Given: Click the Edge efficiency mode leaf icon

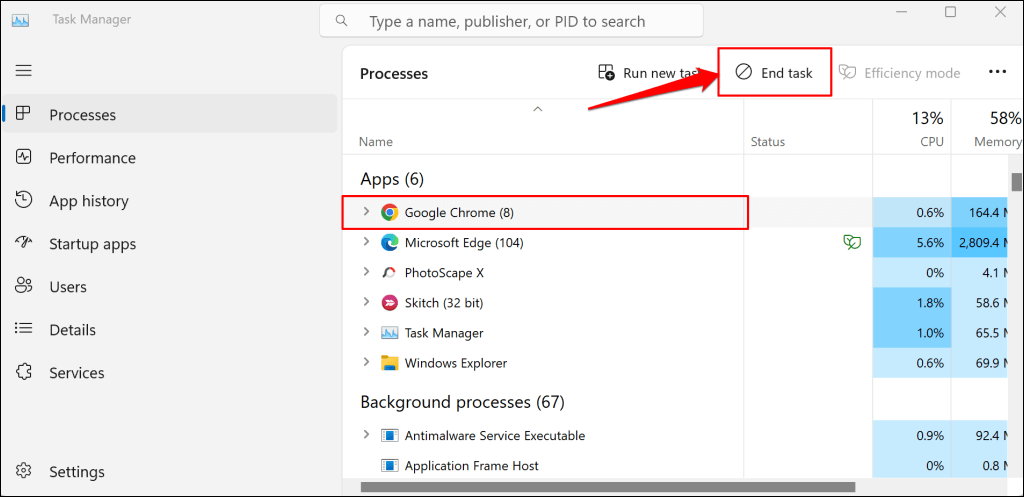Looking at the screenshot, I should 852,242.
